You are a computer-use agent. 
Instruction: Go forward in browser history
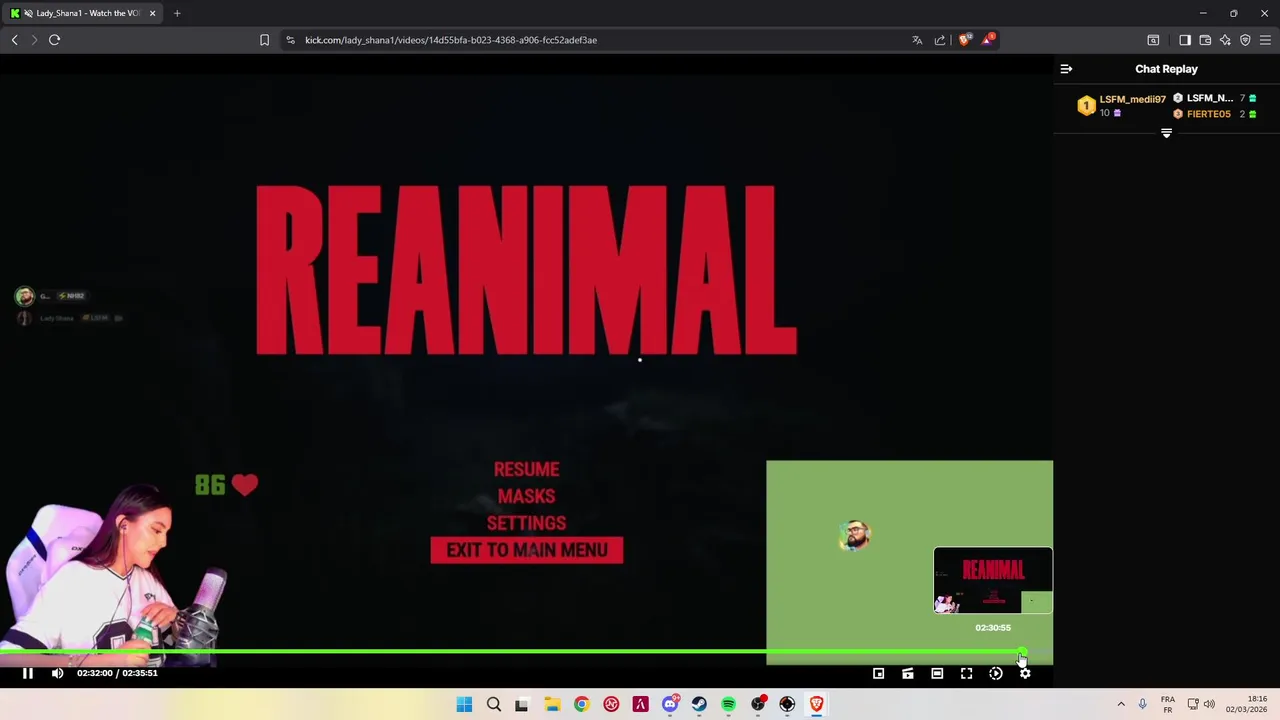point(34,40)
